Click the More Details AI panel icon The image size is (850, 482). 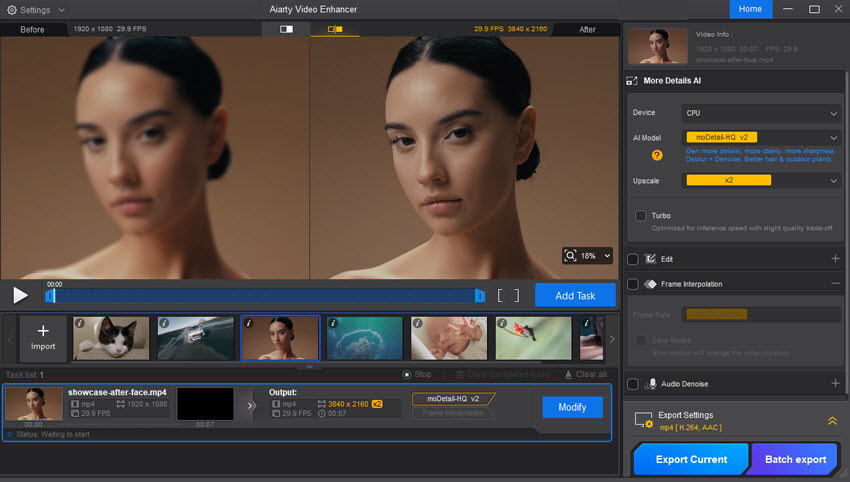pos(632,81)
